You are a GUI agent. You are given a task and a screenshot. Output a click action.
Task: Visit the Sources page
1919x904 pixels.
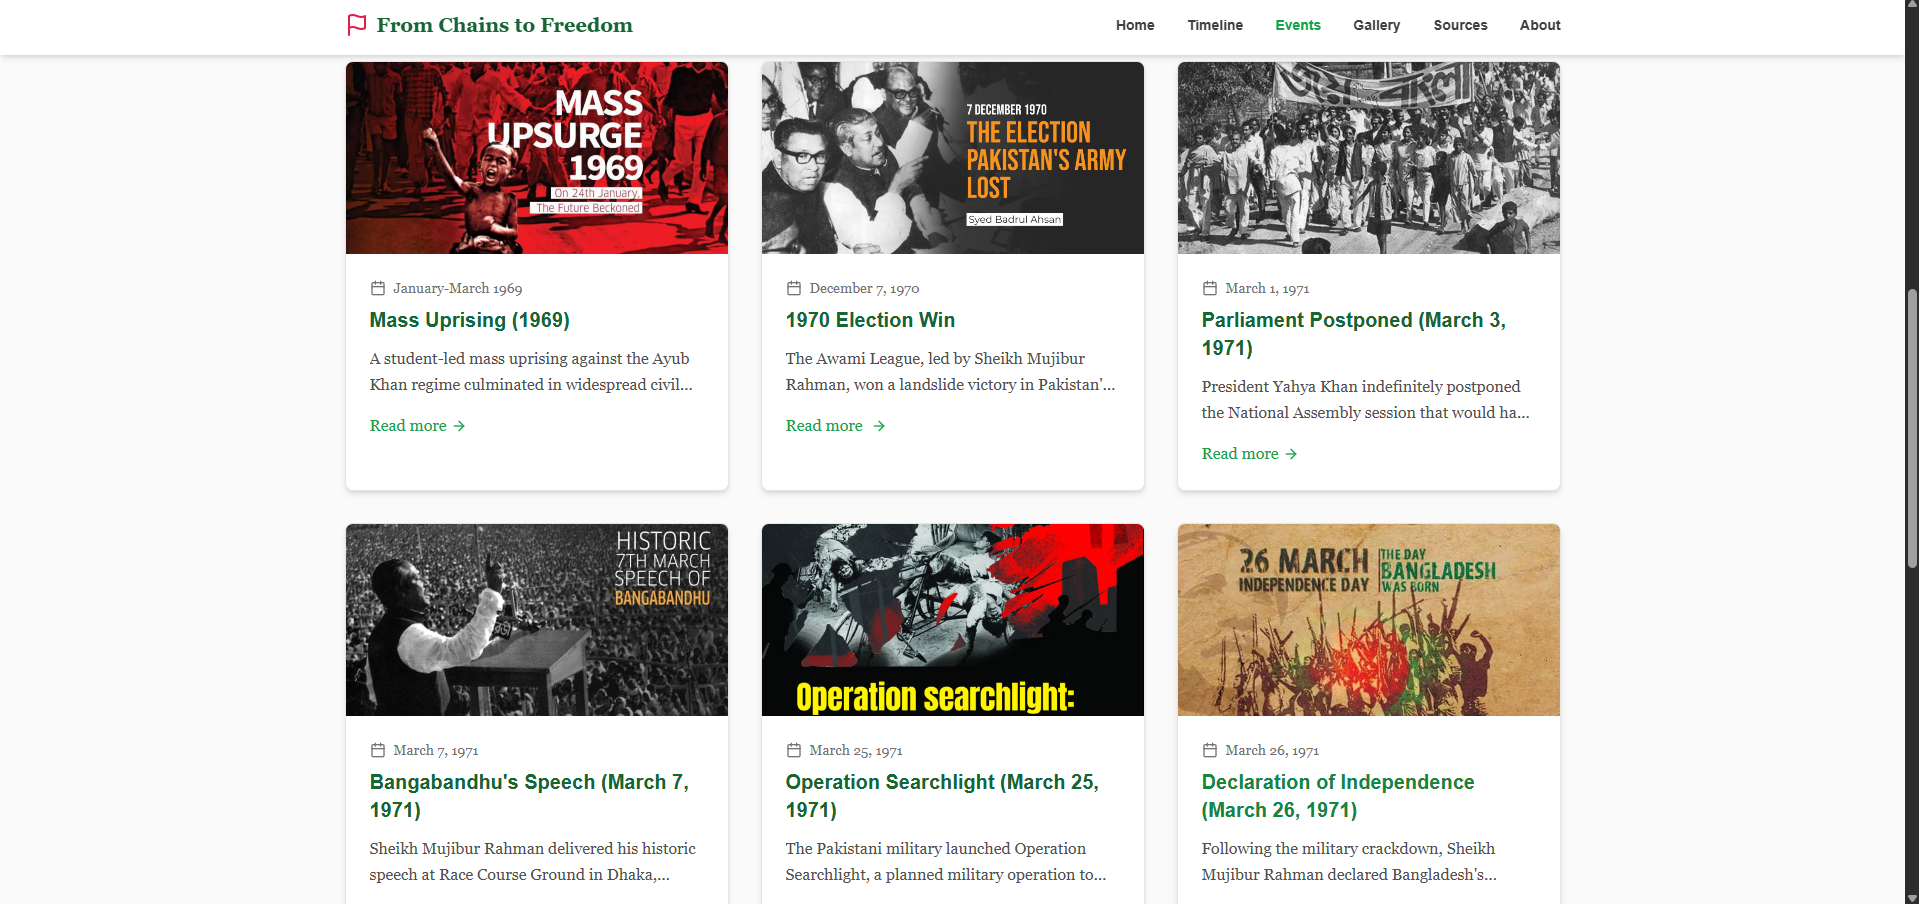[1460, 25]
